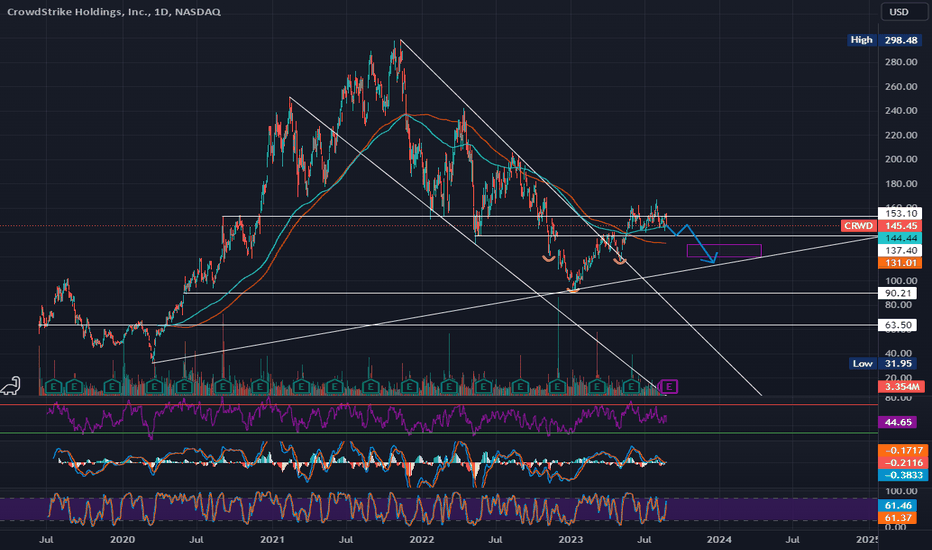Click the 1D interval in the title
The height and width of the screenshot is (550, 932).
tap(161, 11)
